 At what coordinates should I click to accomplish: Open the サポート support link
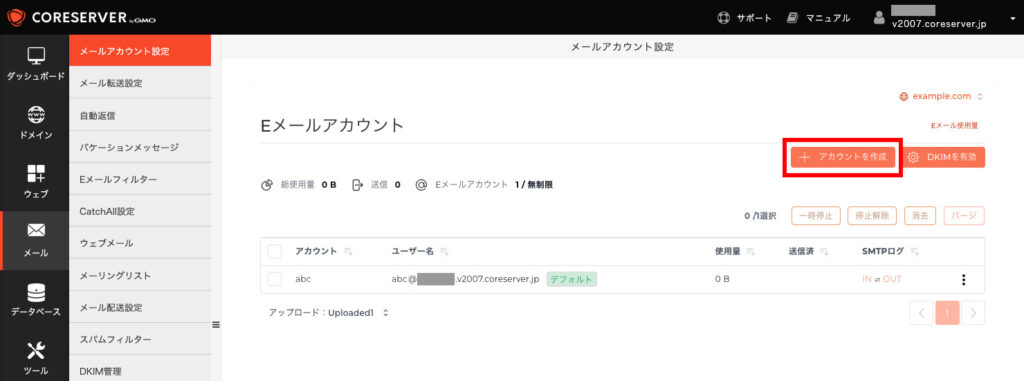tap(754, 18)
